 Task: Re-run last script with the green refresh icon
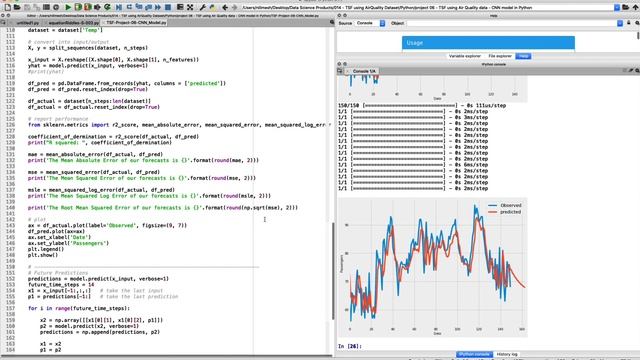coord(107,7)
